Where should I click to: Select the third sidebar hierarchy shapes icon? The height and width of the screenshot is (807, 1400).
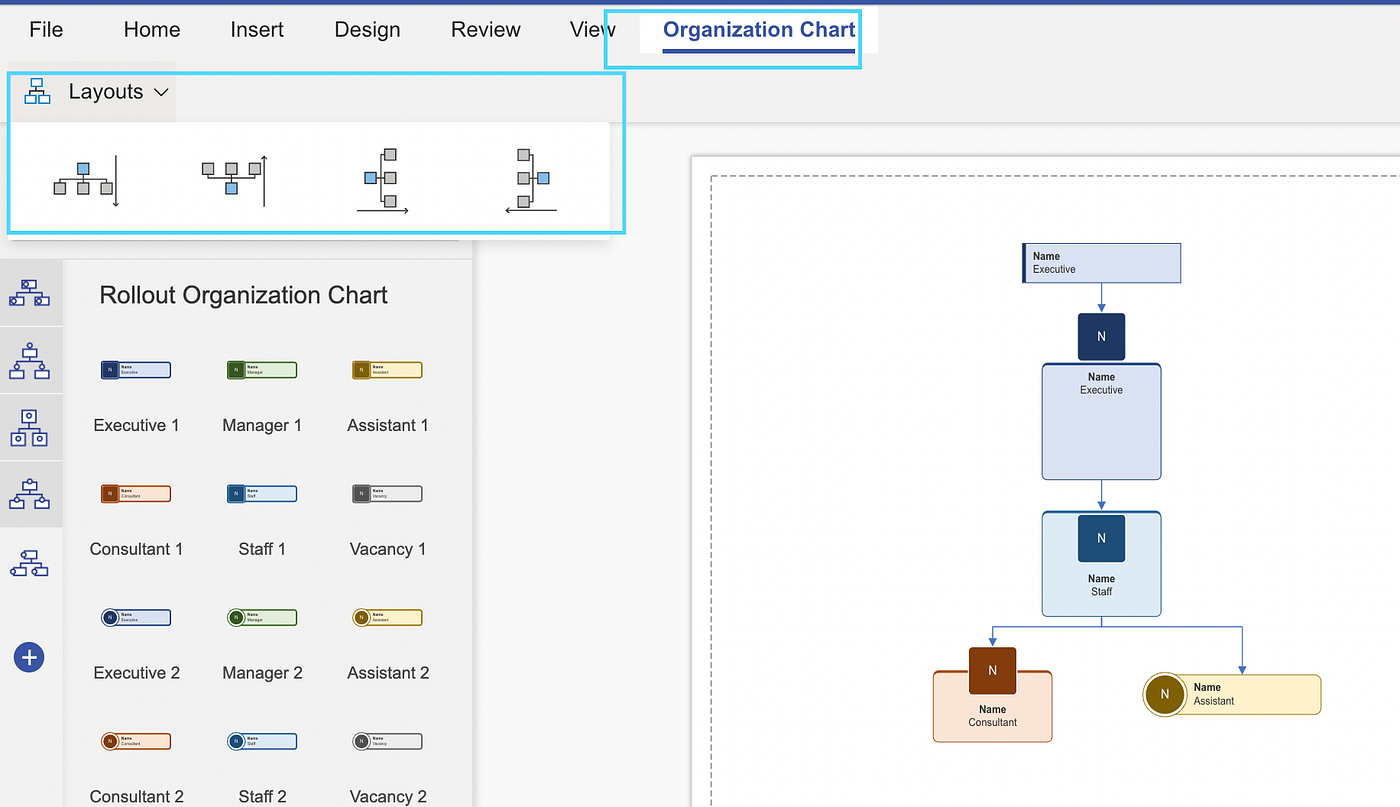point(31,427)
